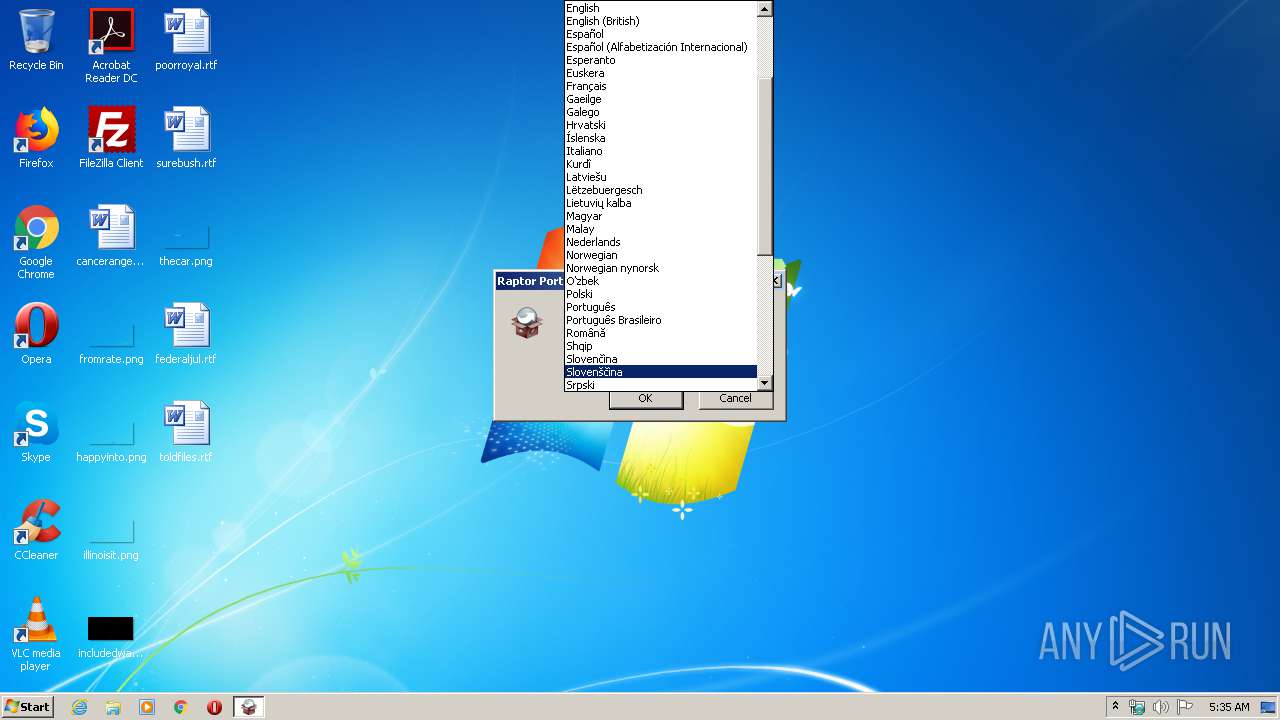This screenshot has height=720, width=1280.
Task: Select Hrvatski language entry
Action: coord(661,125)
